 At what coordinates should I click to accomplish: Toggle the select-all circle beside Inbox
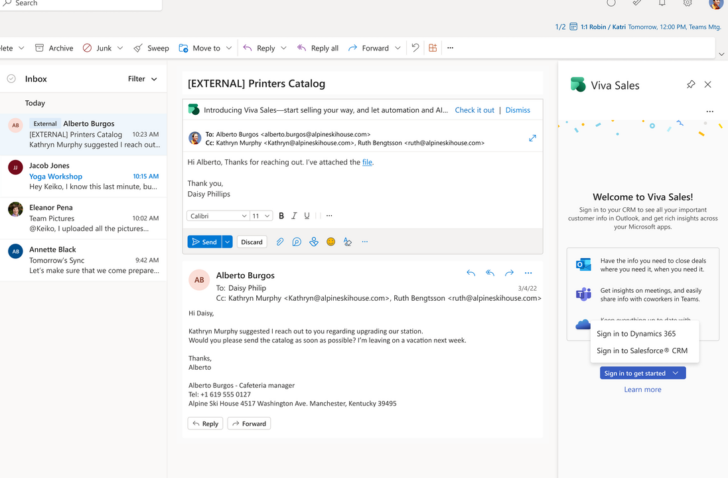click(12, 79)
